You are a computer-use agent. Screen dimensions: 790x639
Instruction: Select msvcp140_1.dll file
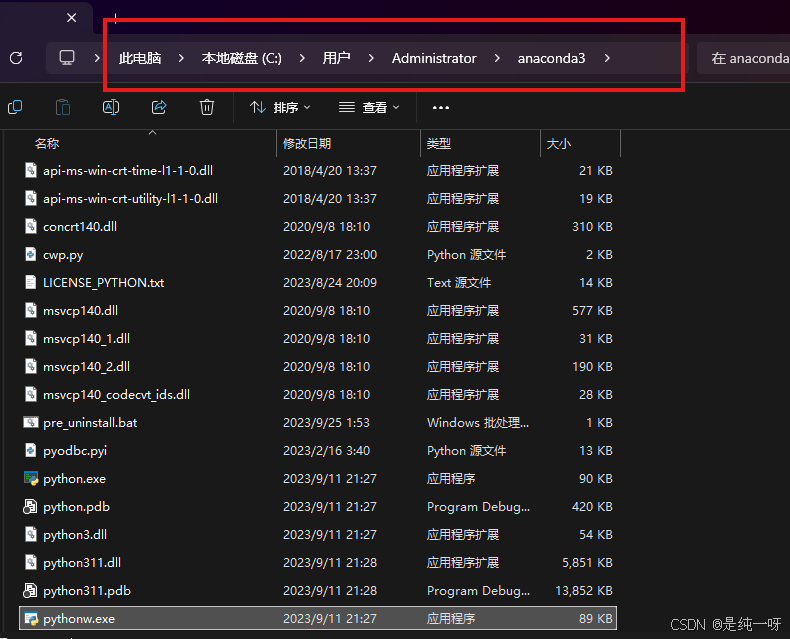coord(87,339)
